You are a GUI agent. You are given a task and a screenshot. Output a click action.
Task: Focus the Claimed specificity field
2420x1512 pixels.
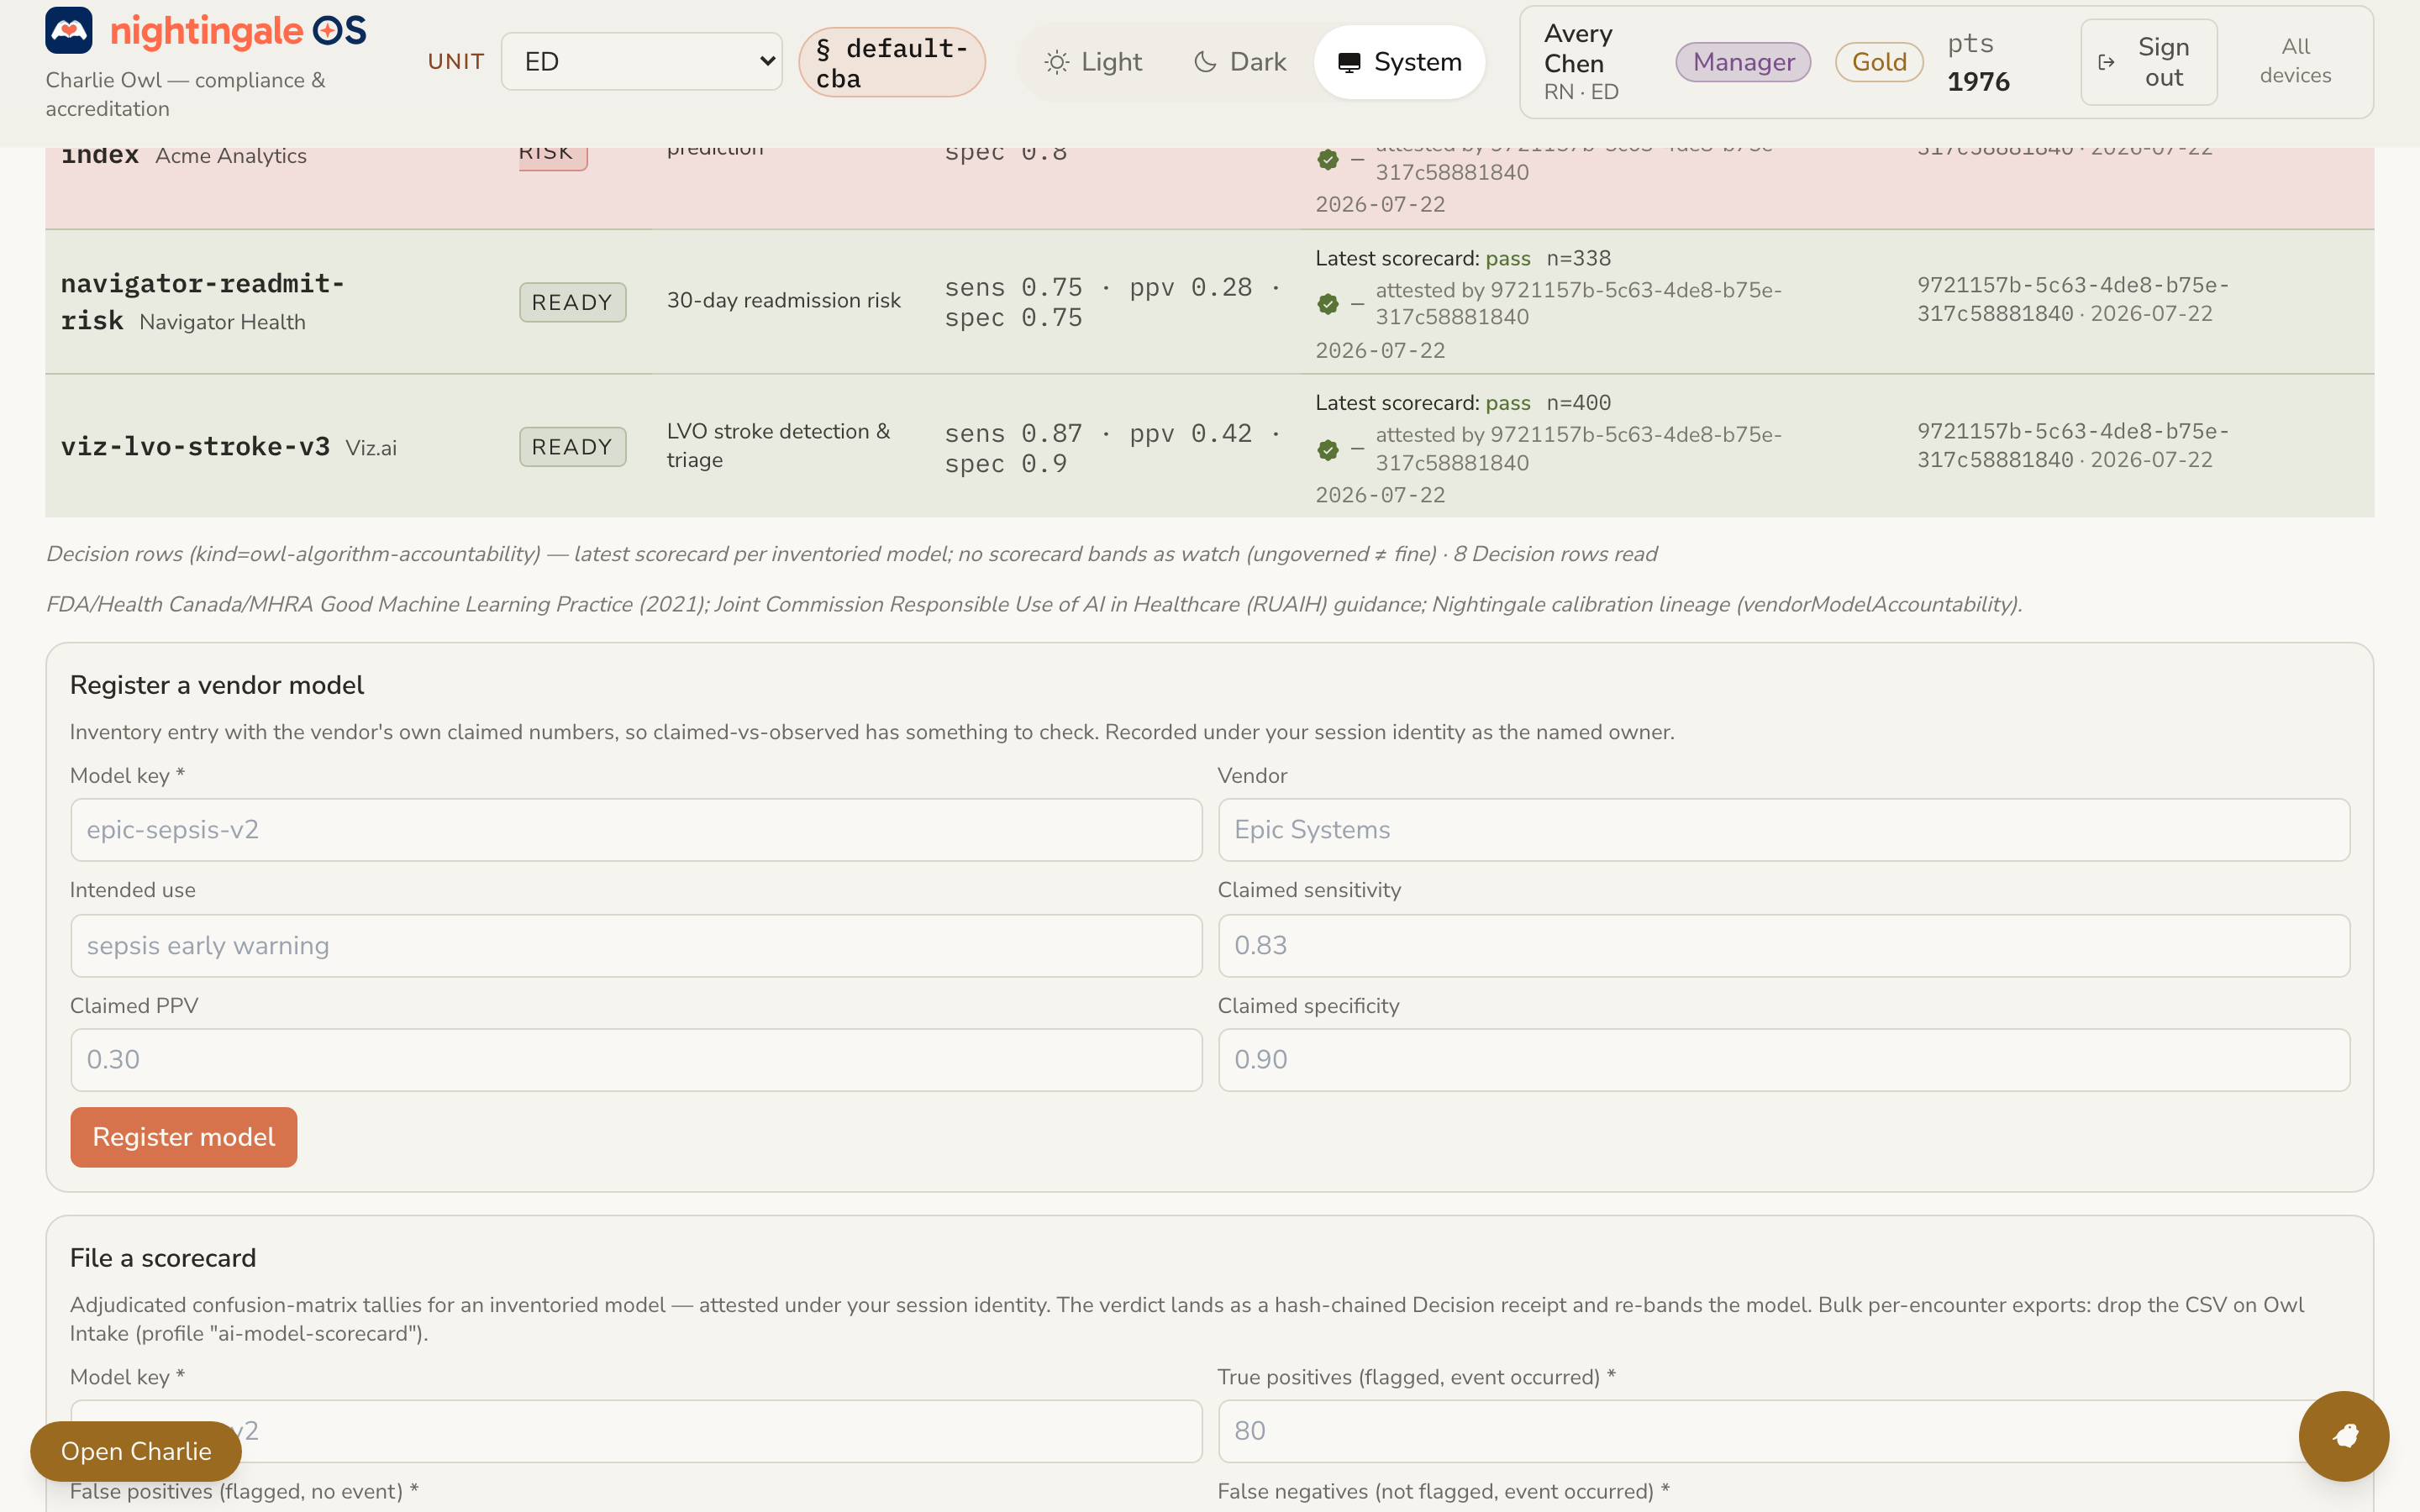(1784, 1060)
